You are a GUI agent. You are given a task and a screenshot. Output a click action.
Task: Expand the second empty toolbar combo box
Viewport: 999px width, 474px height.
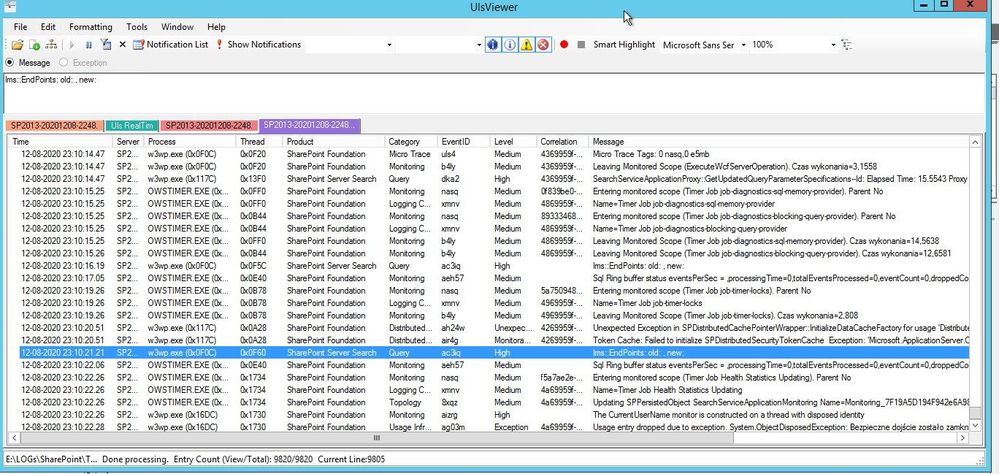pos(480,45)
